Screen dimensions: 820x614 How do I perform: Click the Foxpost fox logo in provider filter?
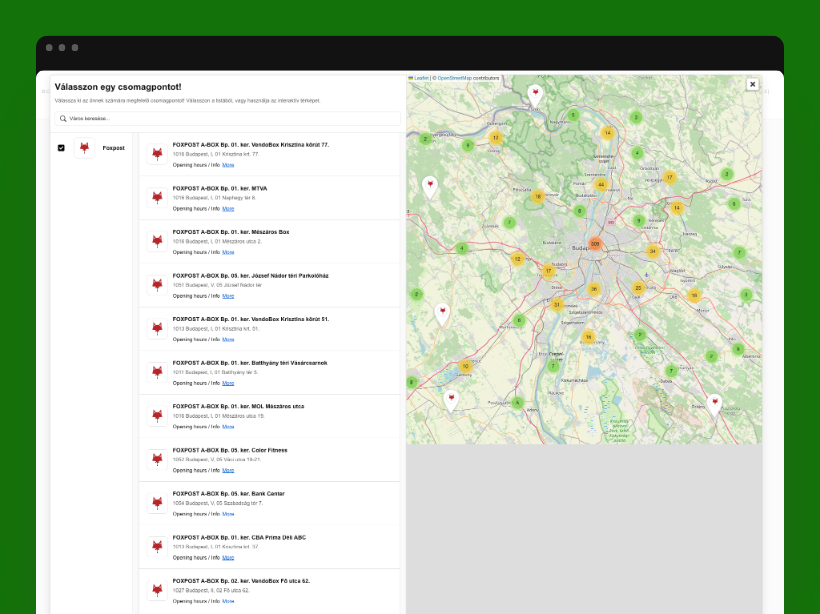point(85,148)
